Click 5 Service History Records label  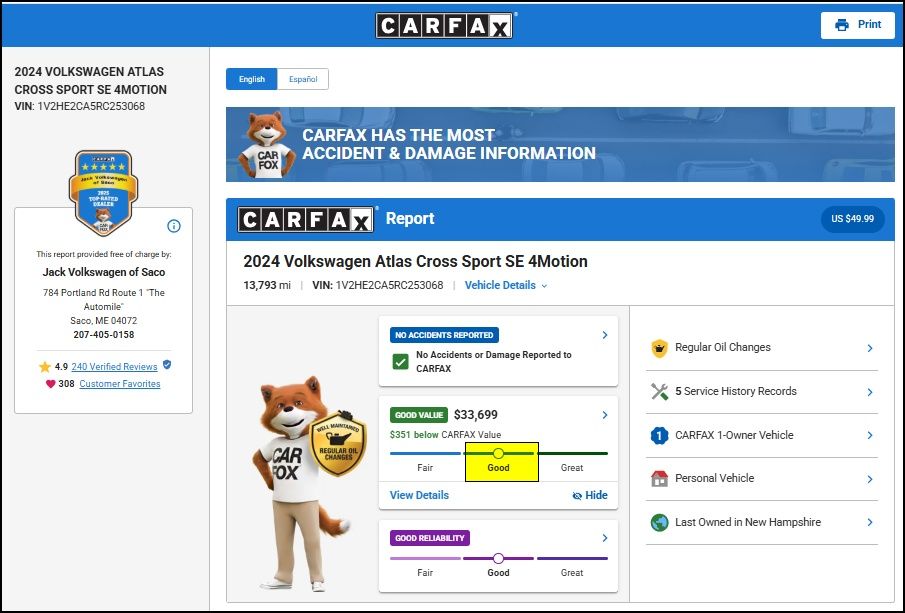736,391
